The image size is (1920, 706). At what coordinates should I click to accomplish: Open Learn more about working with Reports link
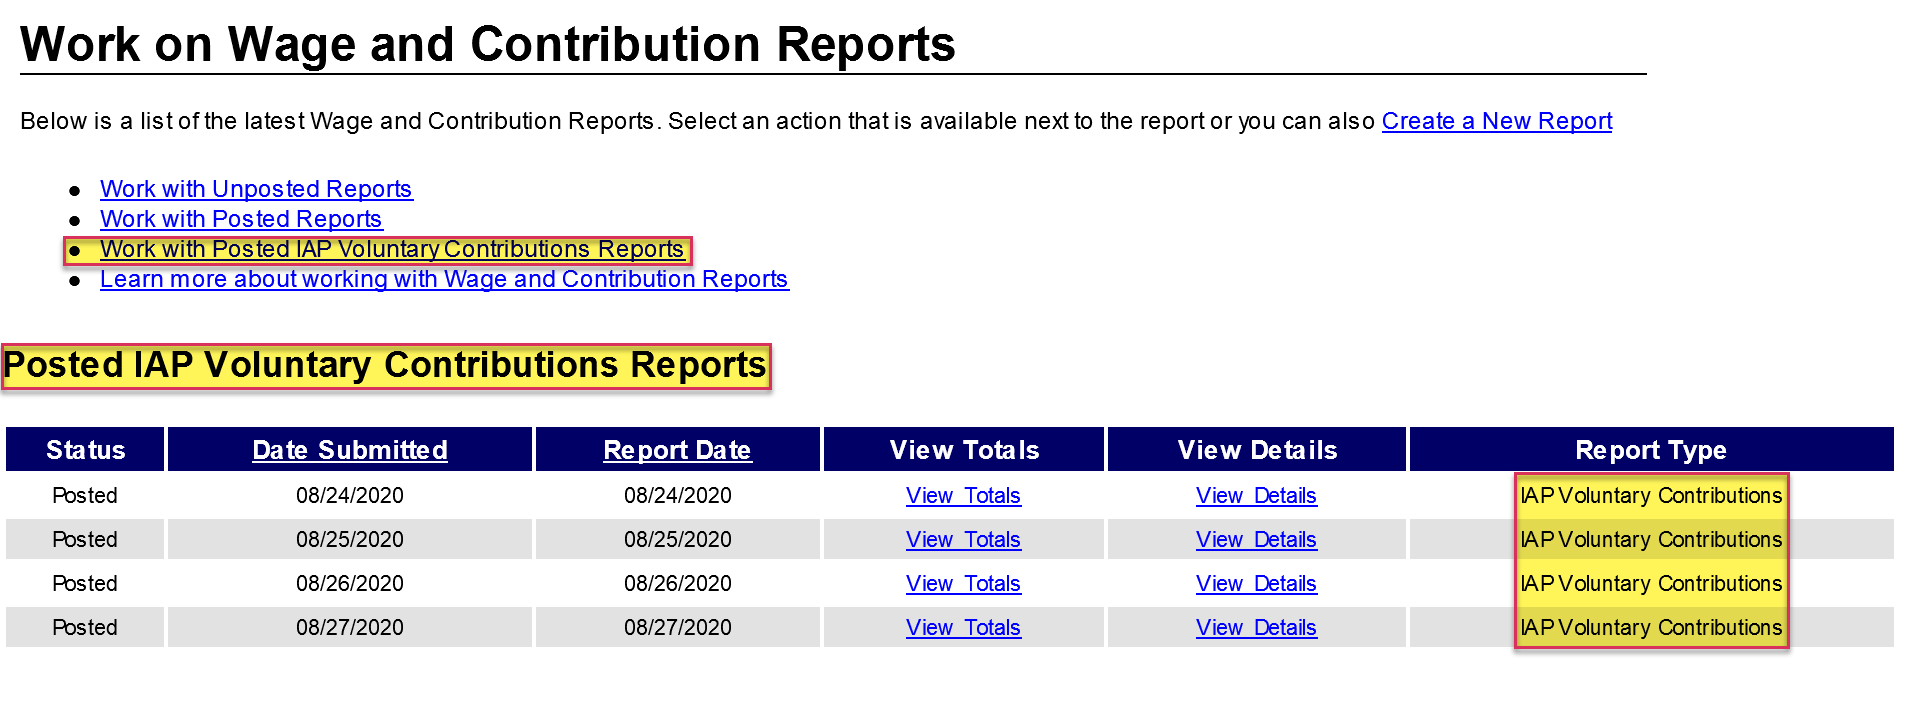[x=444, y=279]
